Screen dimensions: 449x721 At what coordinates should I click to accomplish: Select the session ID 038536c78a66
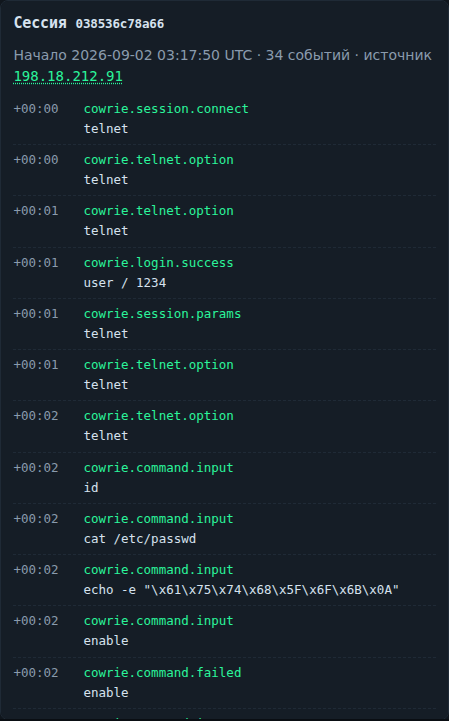120,23
